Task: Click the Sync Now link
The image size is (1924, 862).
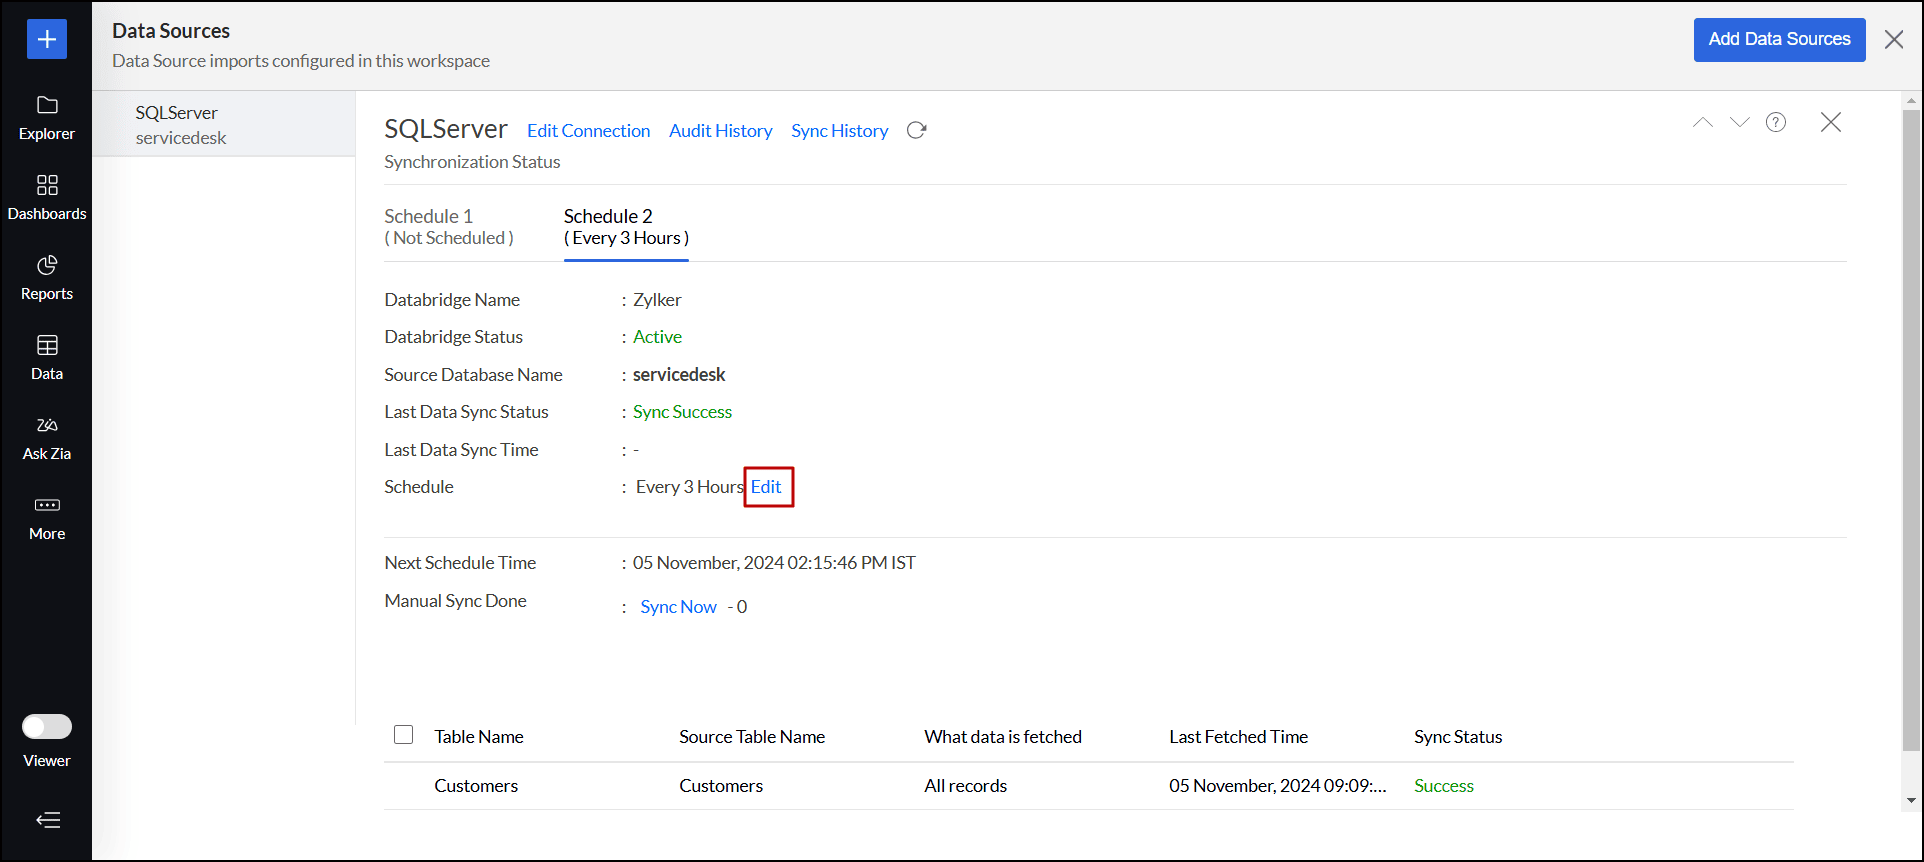Action: (x=678, y=607)
